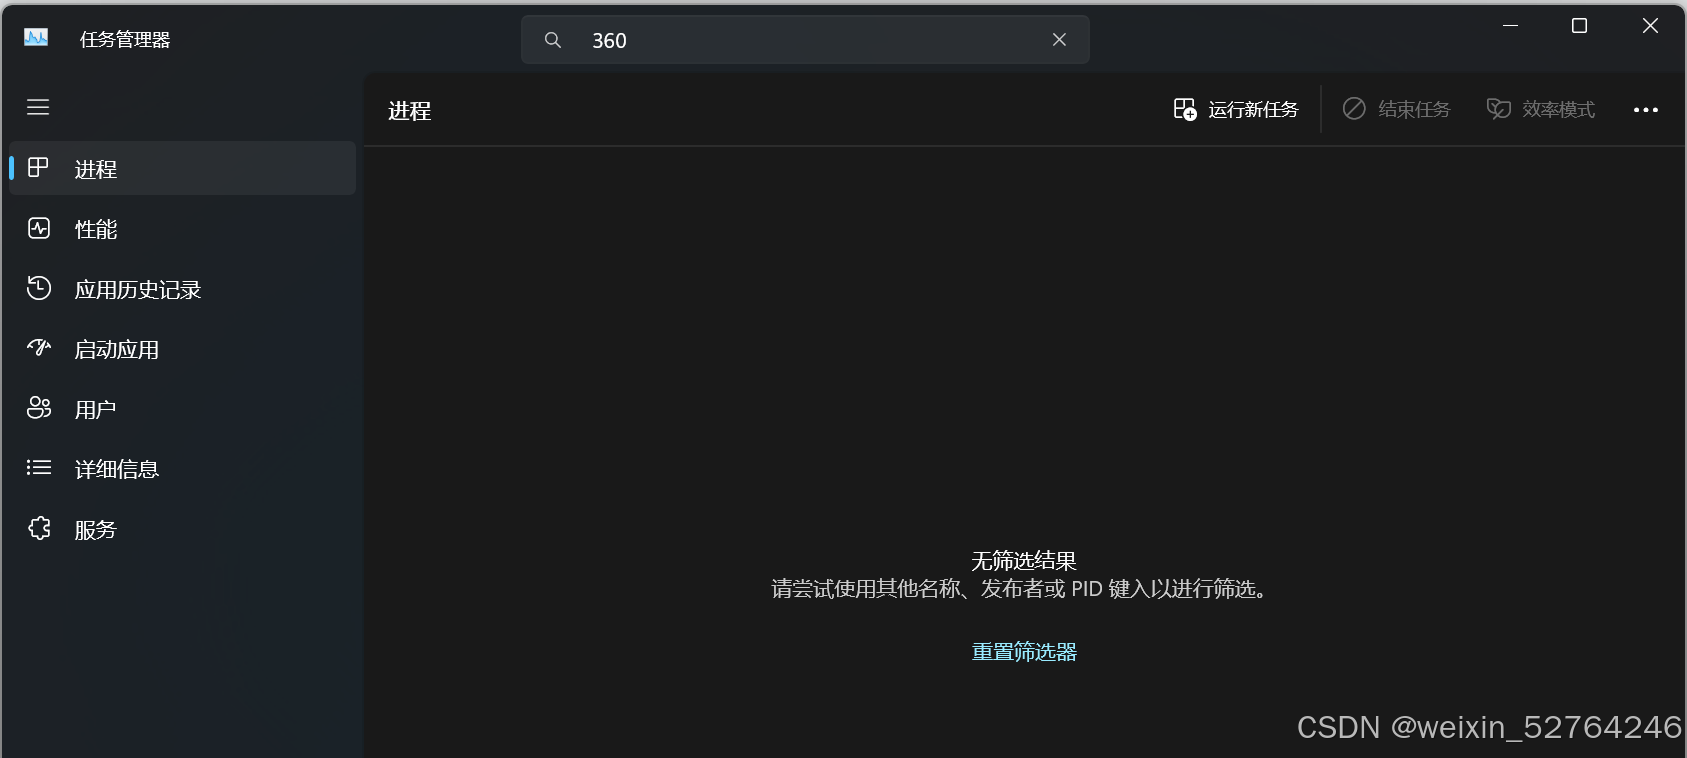Viewport: 1687px width, 758px height.
Task: Show the 详细信息 page
Action: 182,469
